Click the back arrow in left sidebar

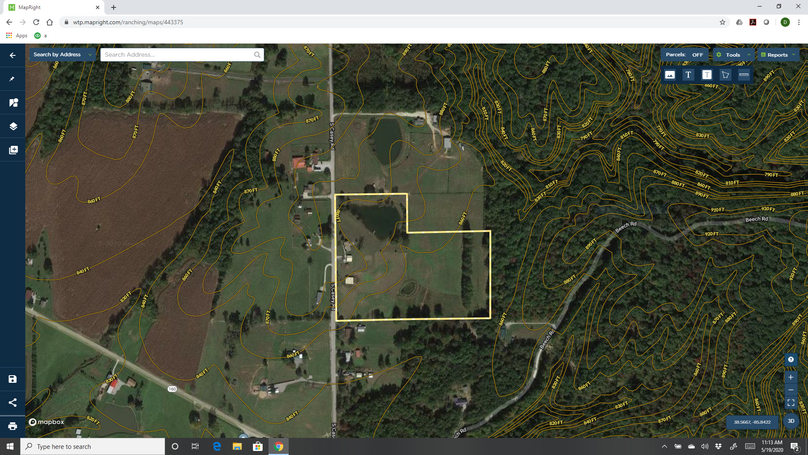13,55
